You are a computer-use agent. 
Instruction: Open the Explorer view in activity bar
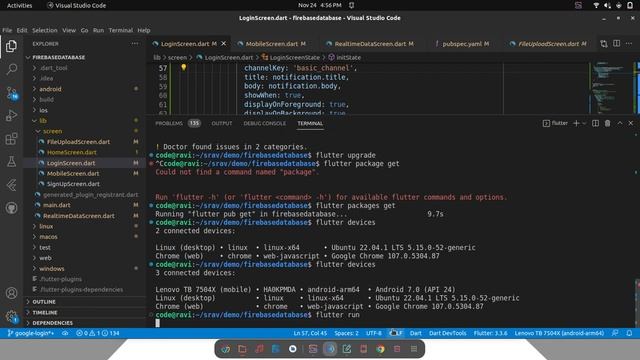pyautogui.click(x=11, y=46)
